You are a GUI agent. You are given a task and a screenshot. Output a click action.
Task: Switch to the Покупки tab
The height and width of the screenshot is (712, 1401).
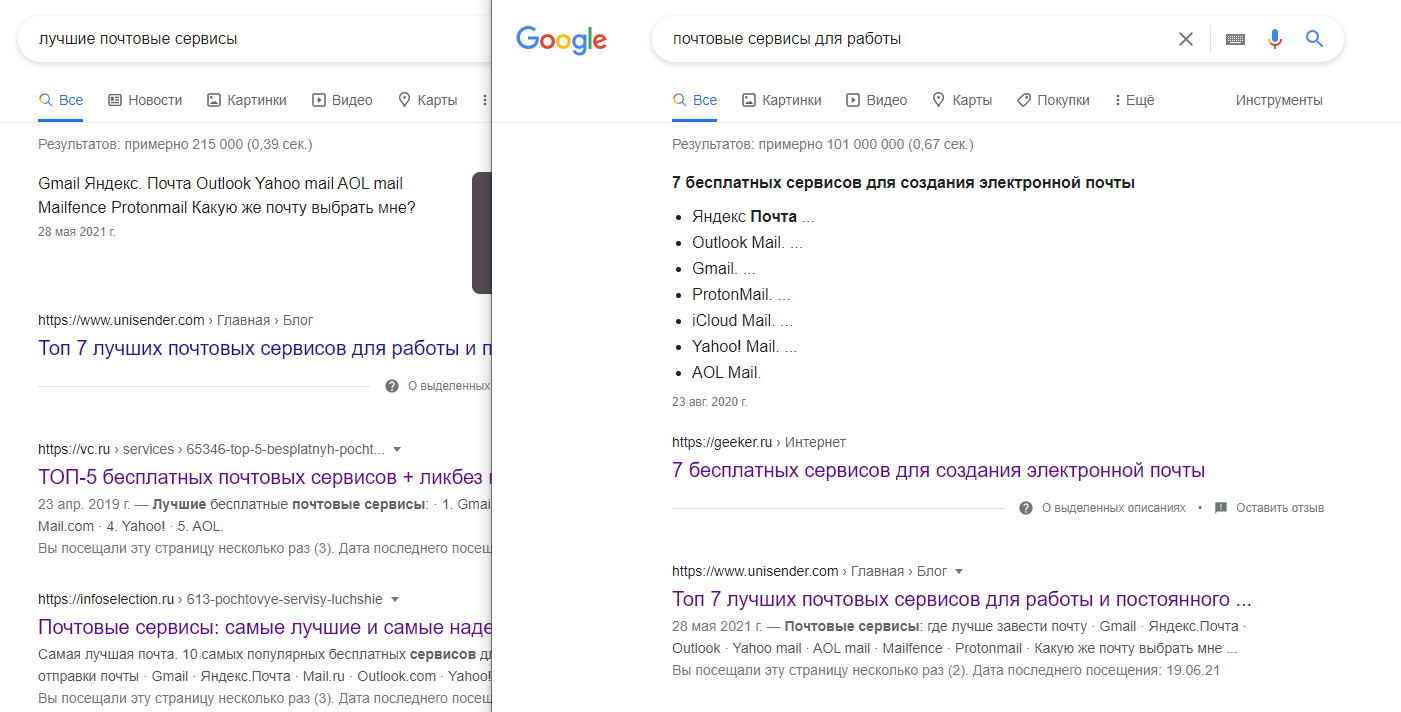click(1053, 100)
